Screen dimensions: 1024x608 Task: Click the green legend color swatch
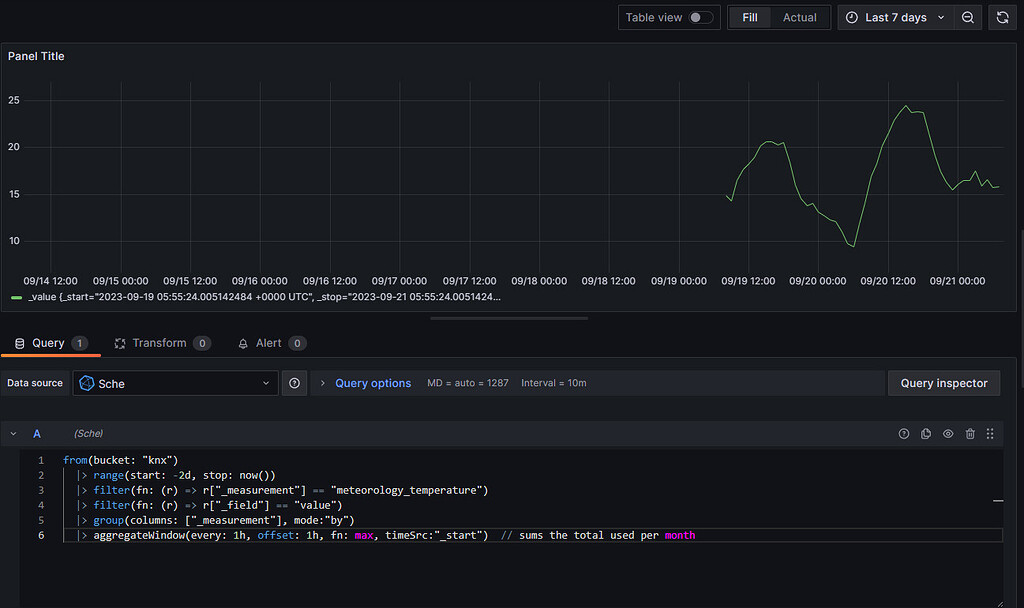pos(14,297)
